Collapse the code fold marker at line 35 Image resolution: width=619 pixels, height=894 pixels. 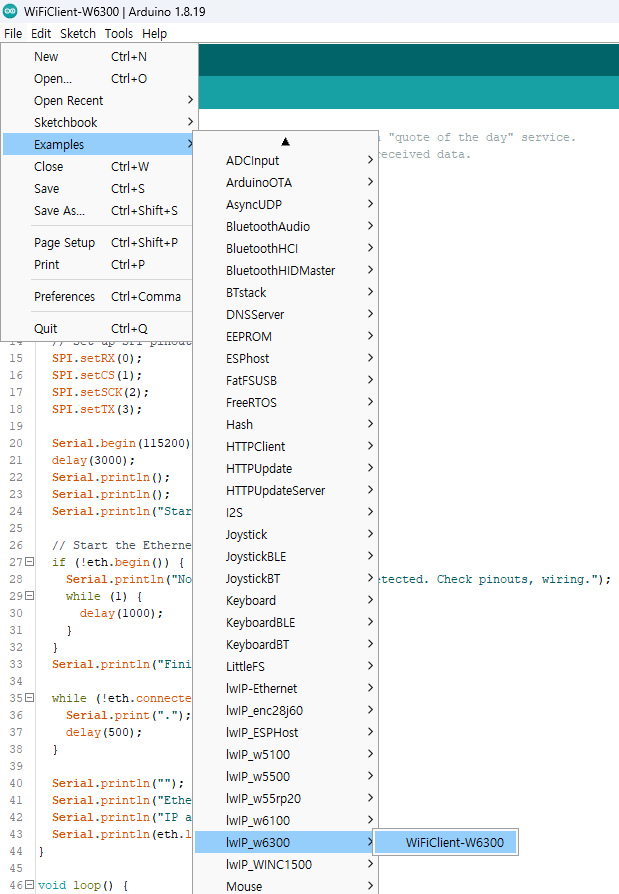(29, 698)
